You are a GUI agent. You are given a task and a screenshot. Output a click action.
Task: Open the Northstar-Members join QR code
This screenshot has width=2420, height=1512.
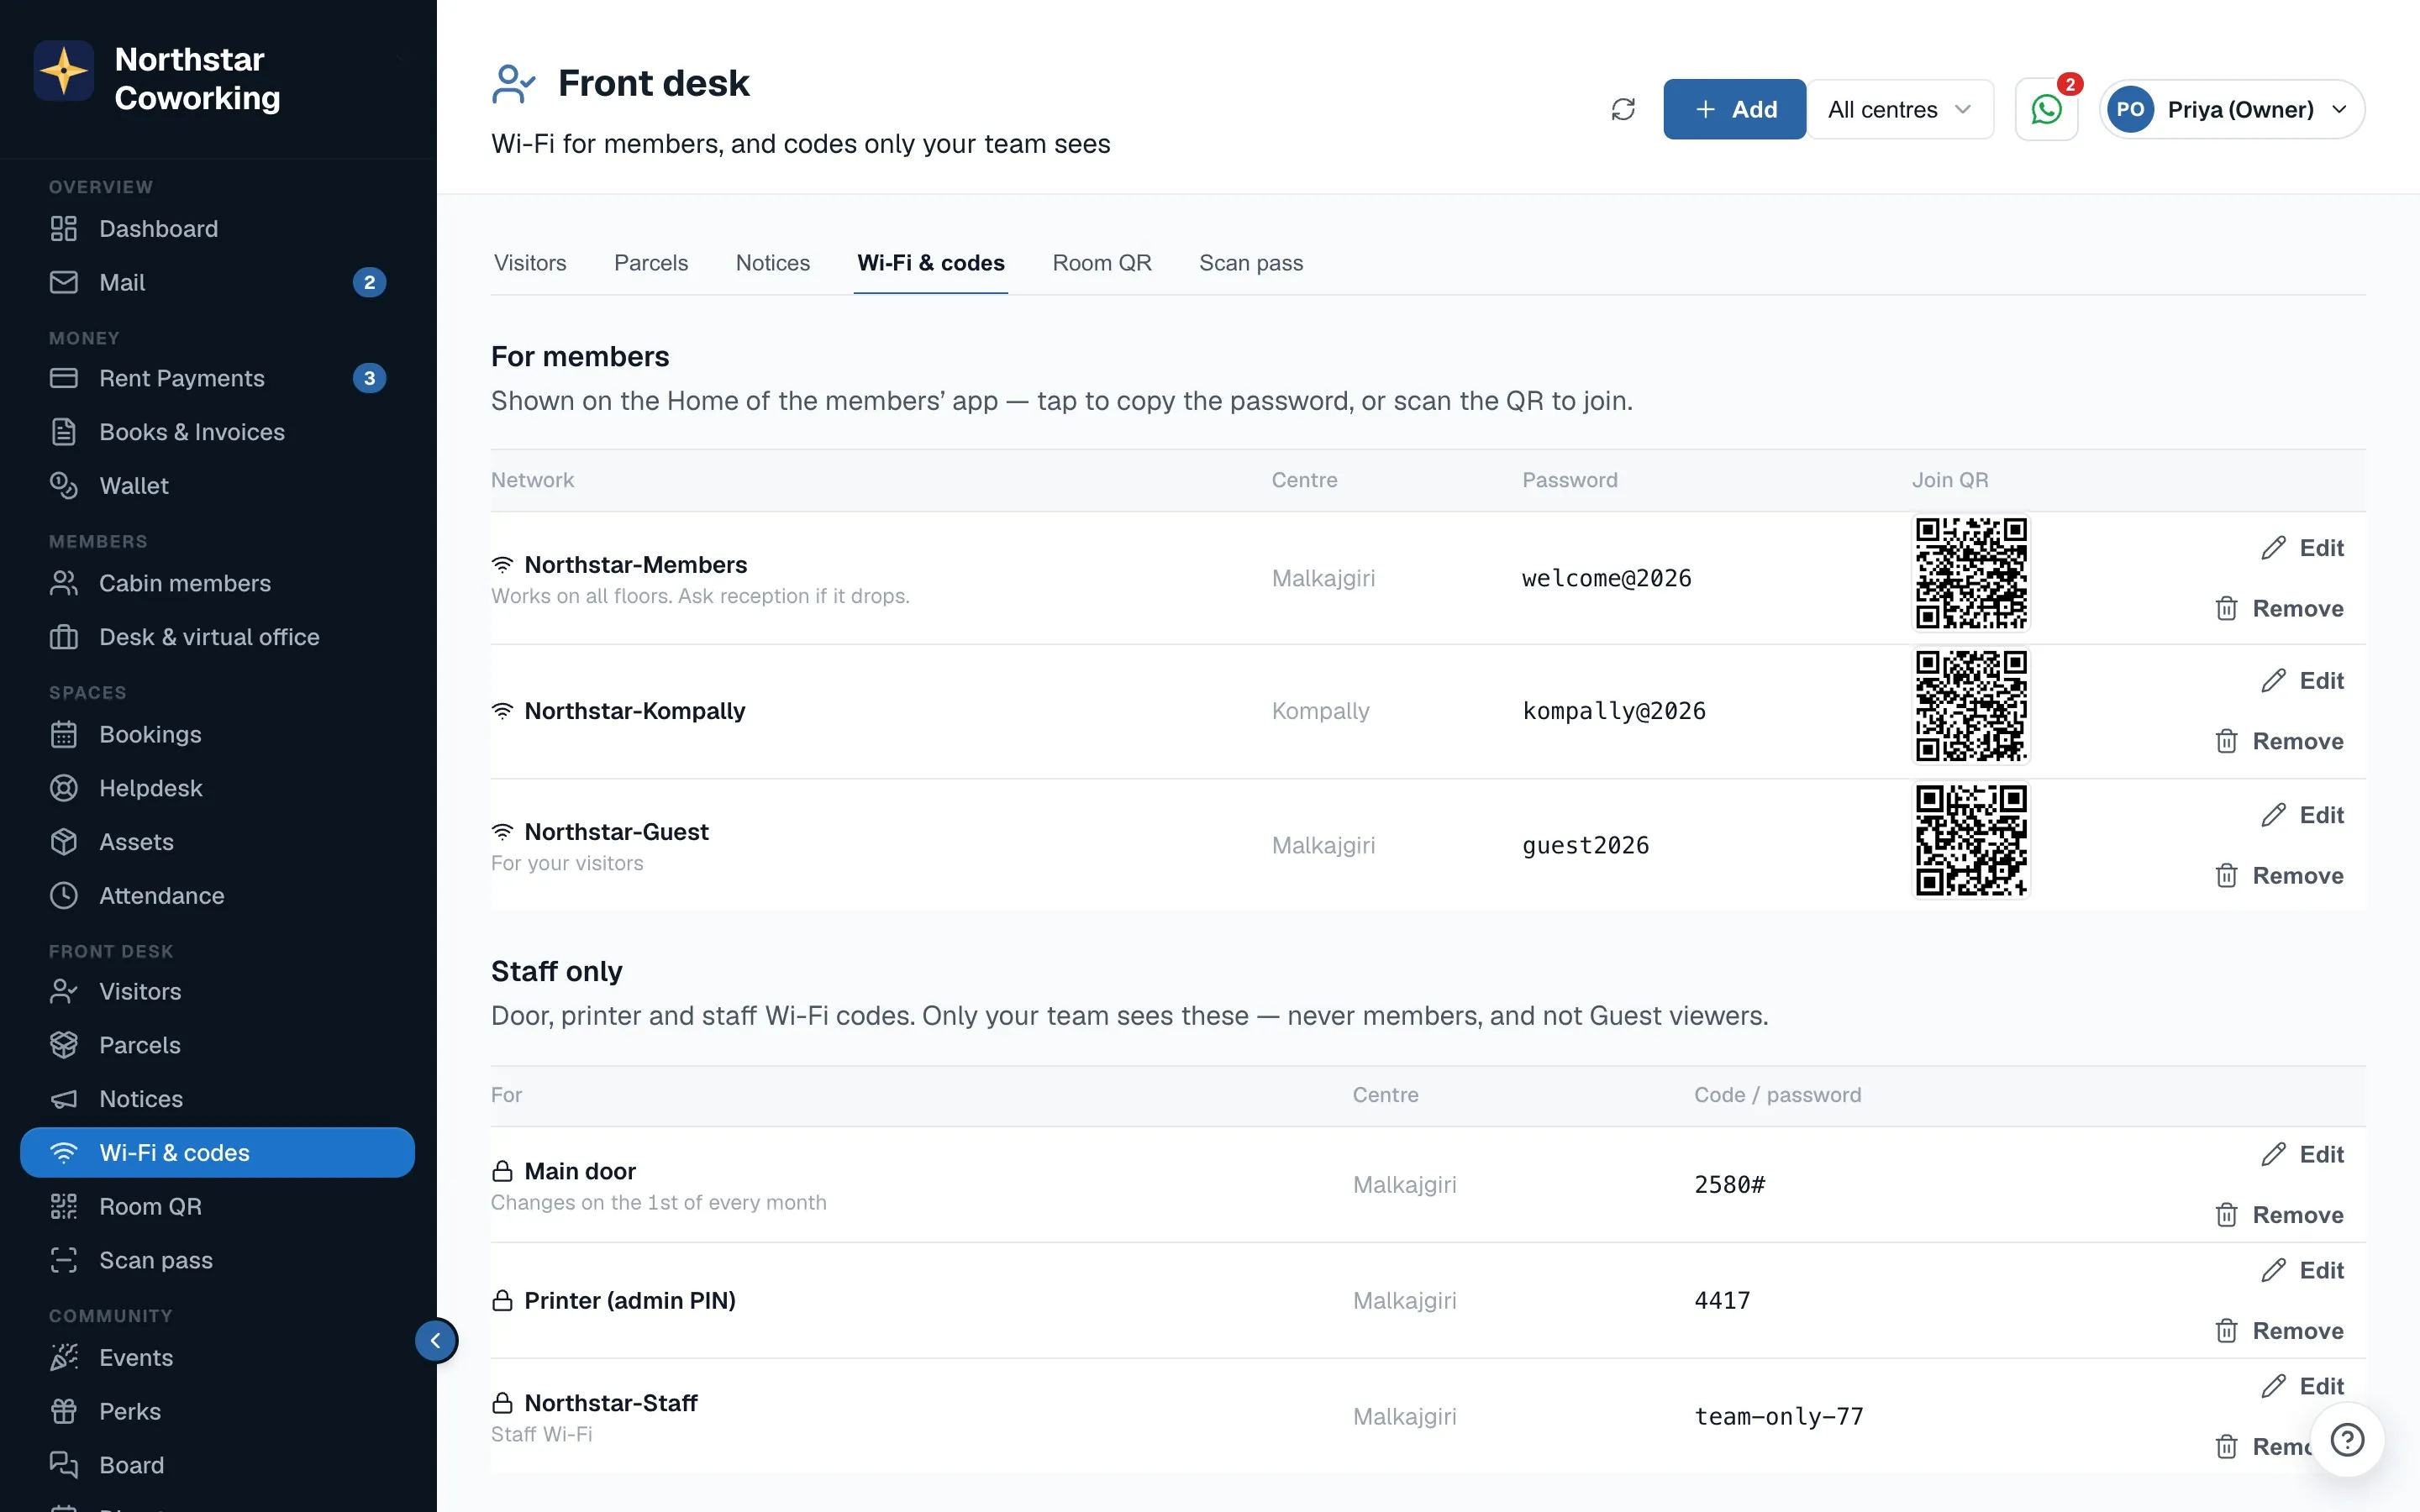1971,573
